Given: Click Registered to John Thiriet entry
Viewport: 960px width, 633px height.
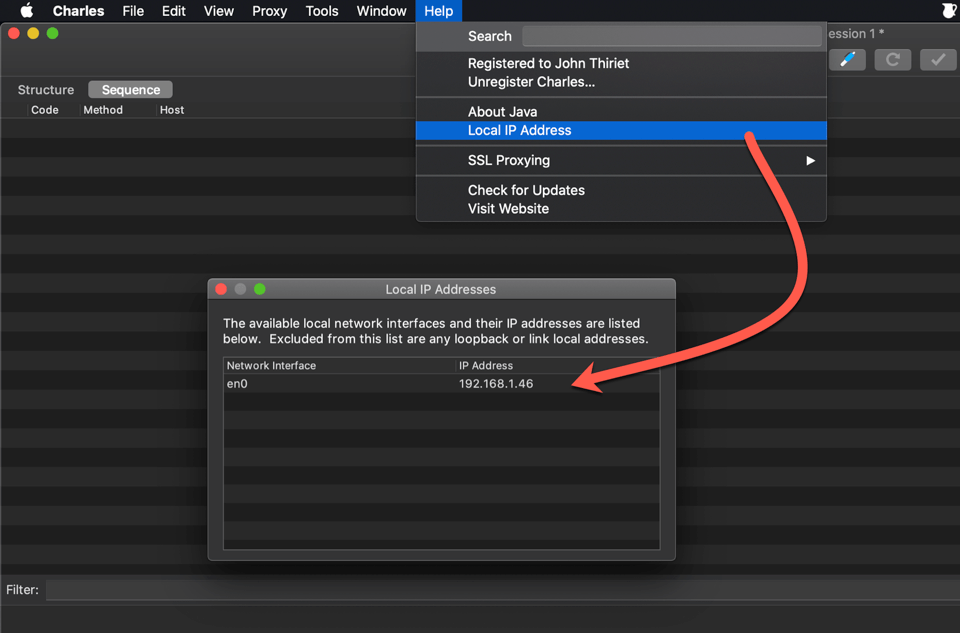Looking at the screenshot, I should tap(621, 64).
